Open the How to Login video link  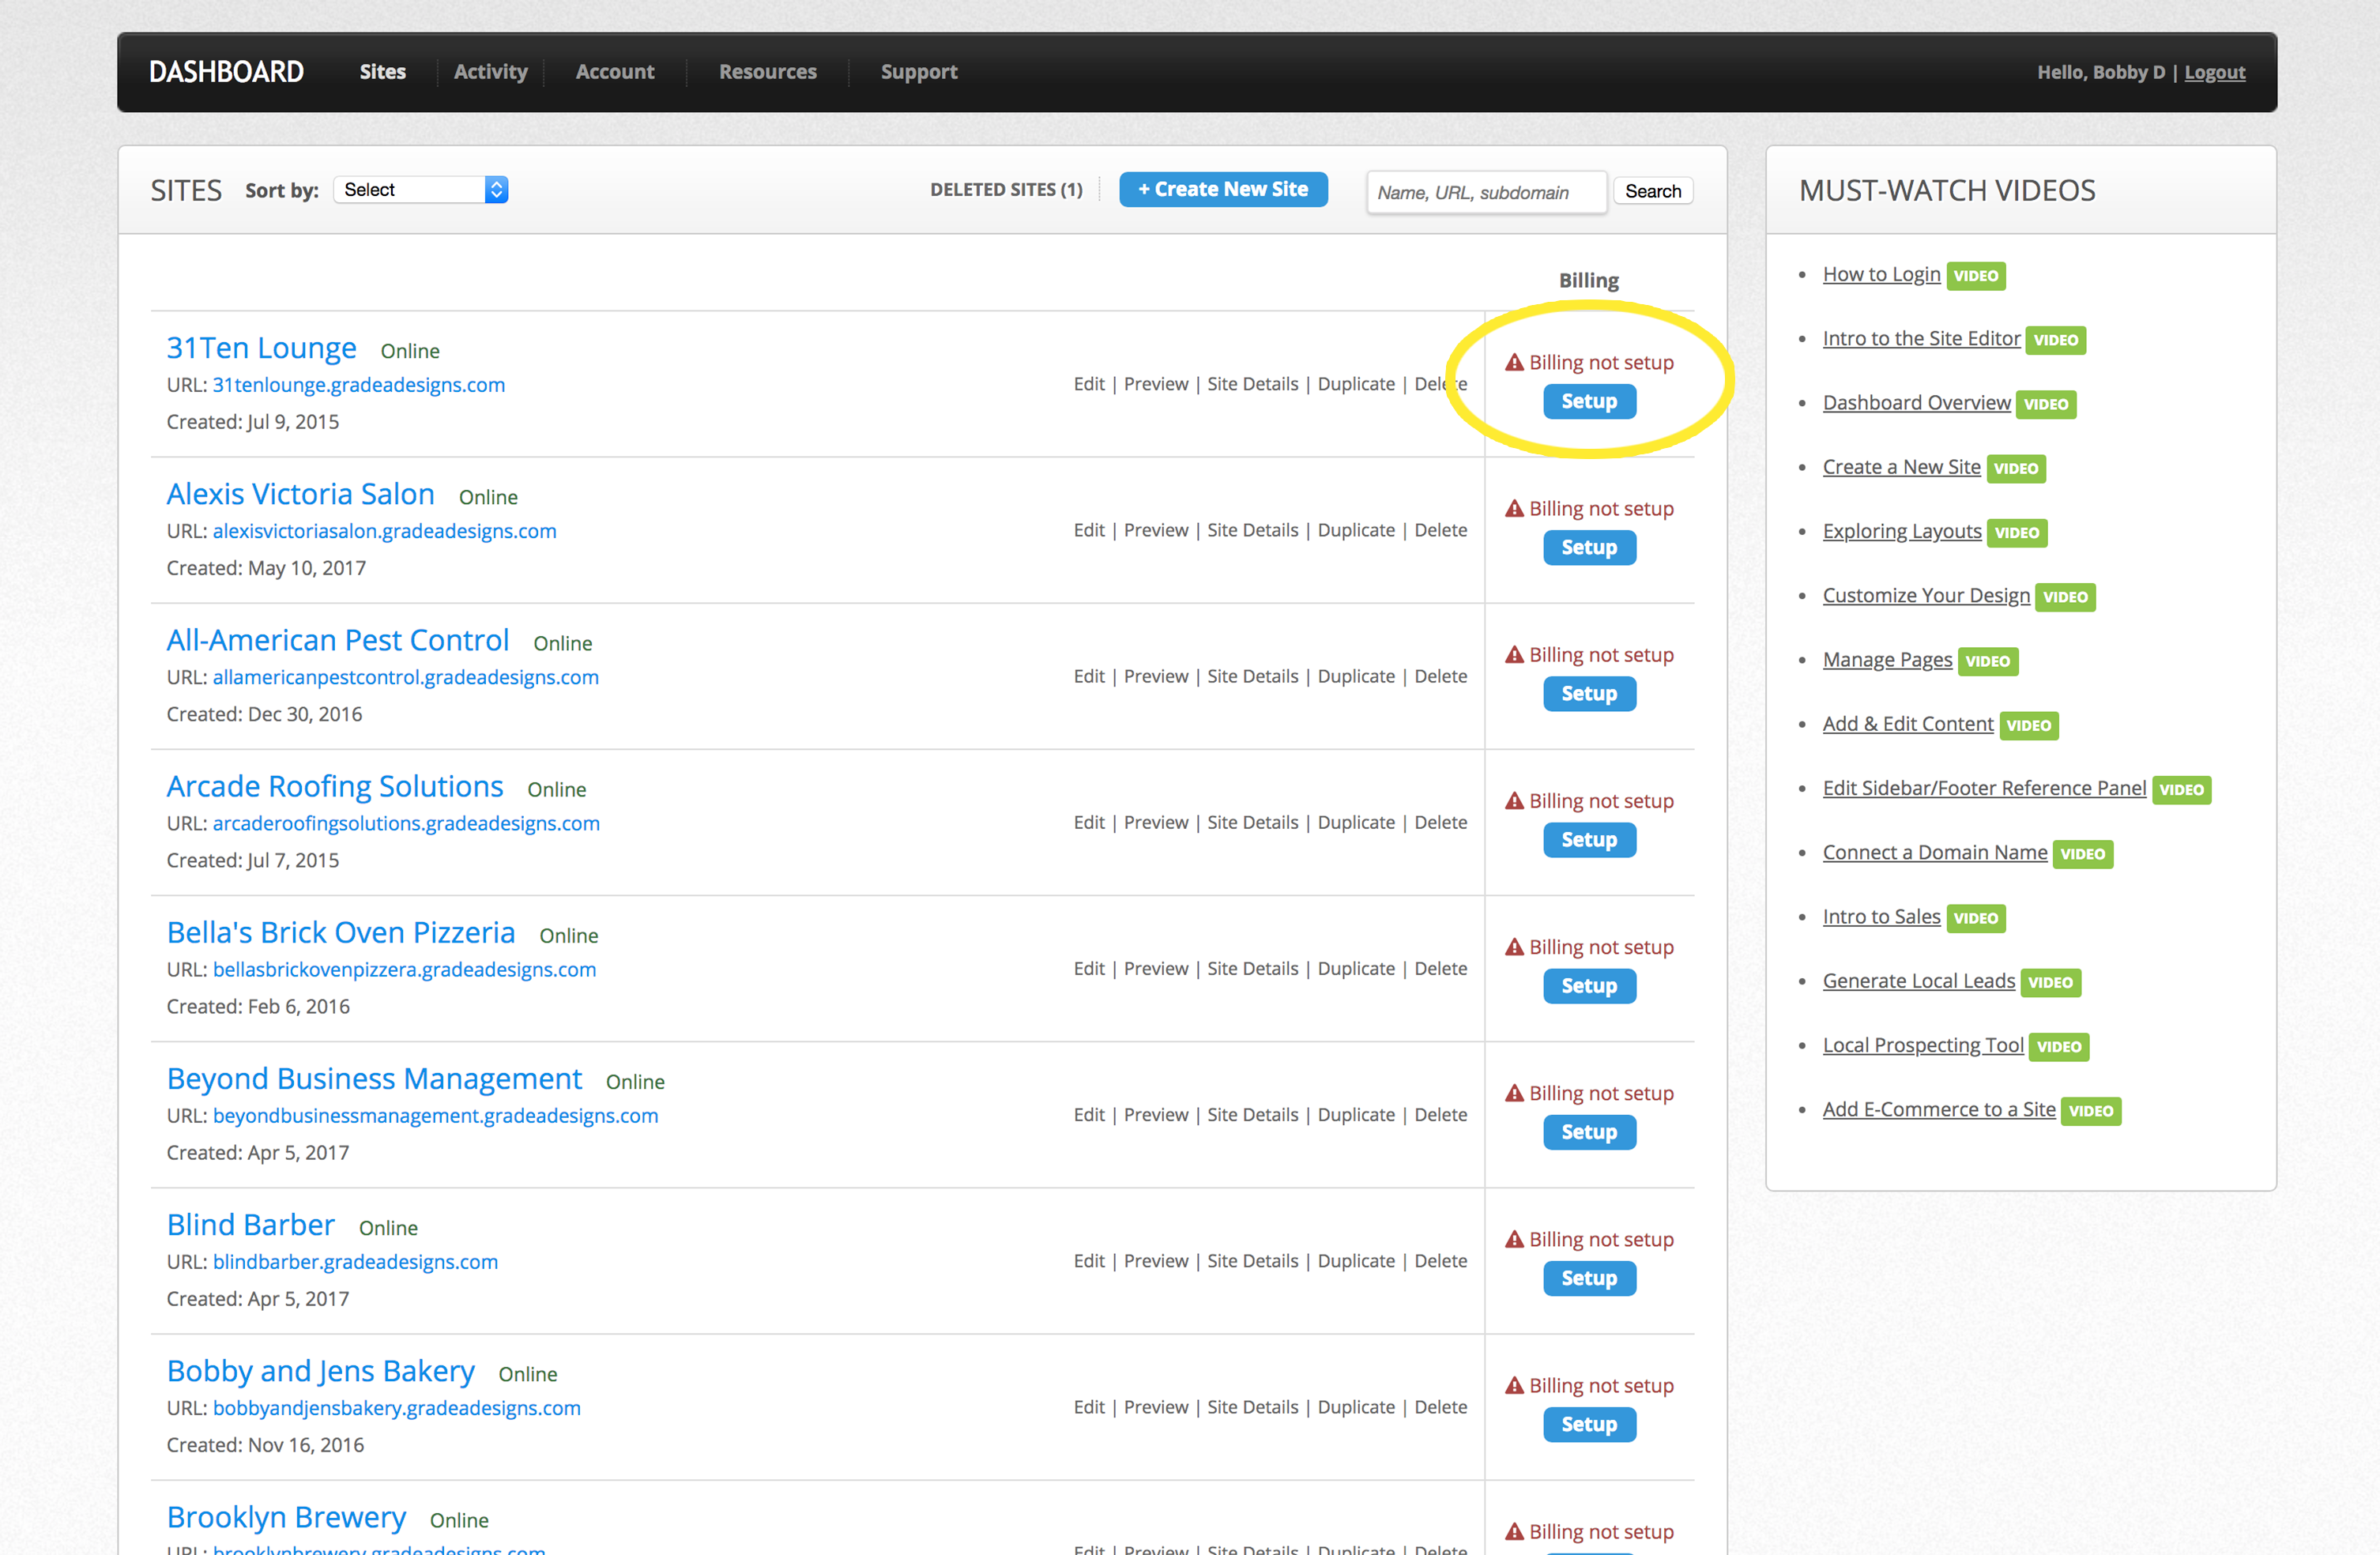pos(1881,274)
